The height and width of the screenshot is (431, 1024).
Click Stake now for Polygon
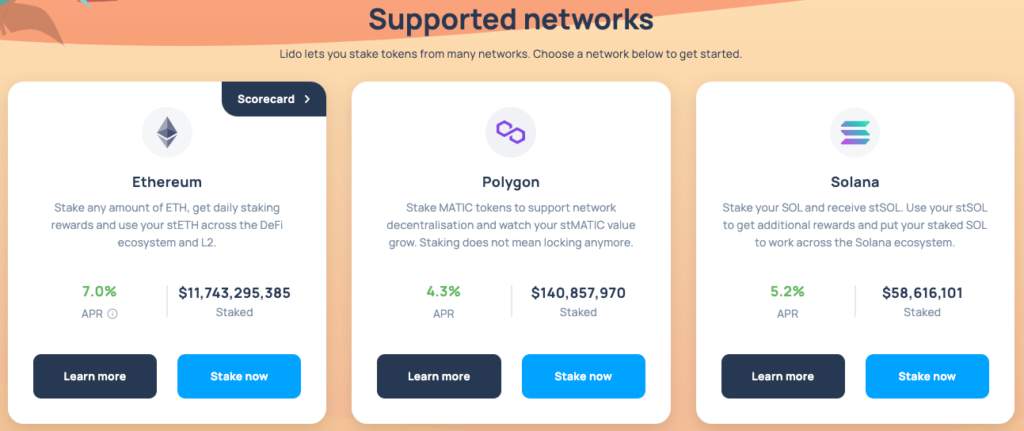point(583,376)
